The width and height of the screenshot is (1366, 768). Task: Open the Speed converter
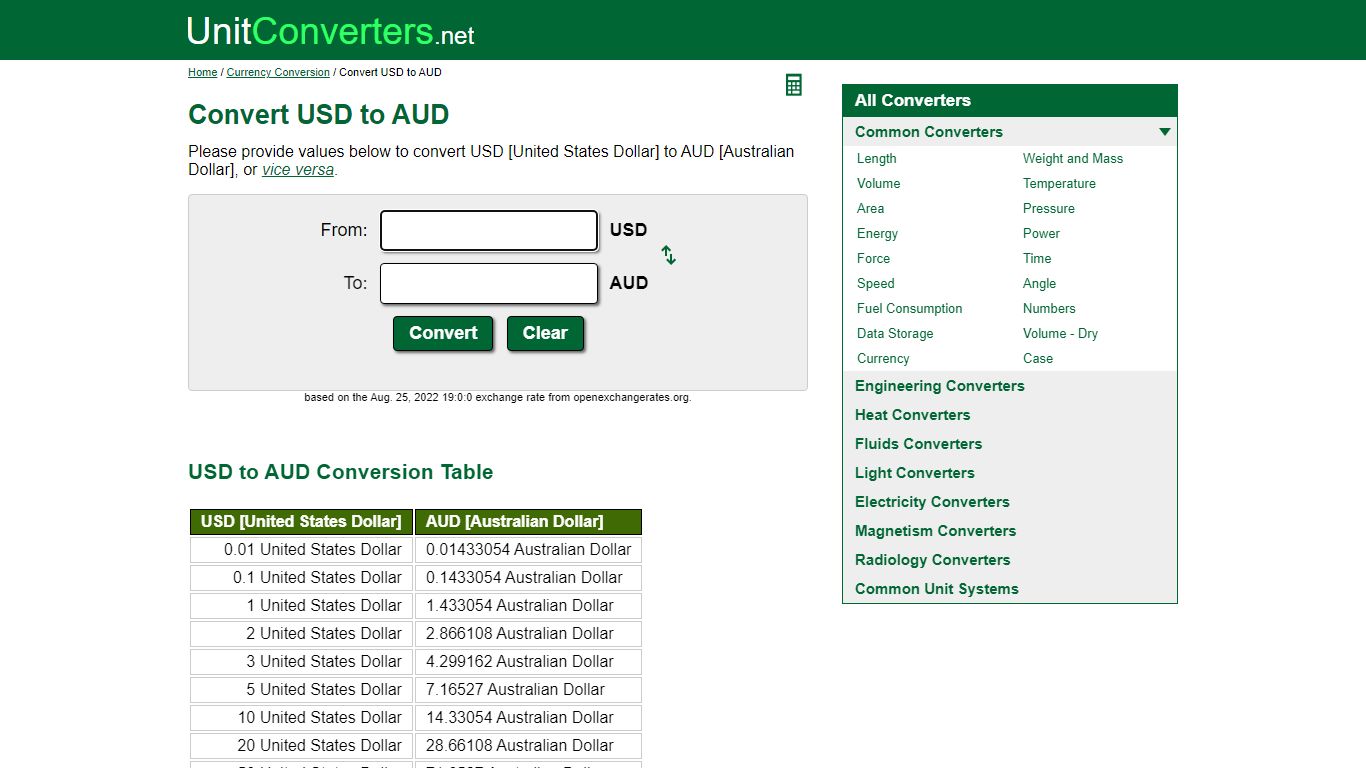pos(875,283)
